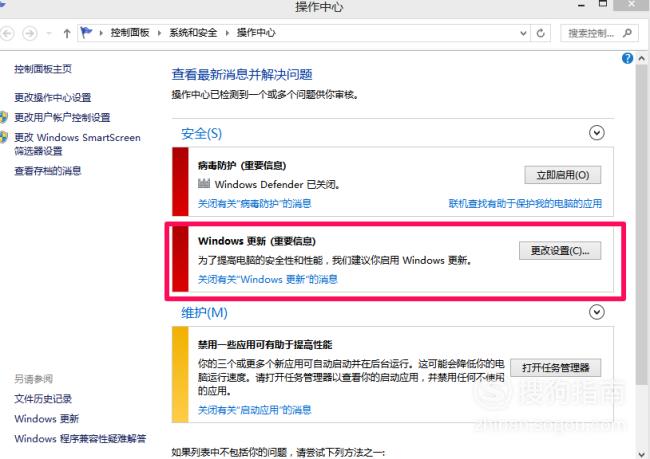Click the 立即启用(O) button
This screenshot has height=459, width=650.
pos(563,175)
